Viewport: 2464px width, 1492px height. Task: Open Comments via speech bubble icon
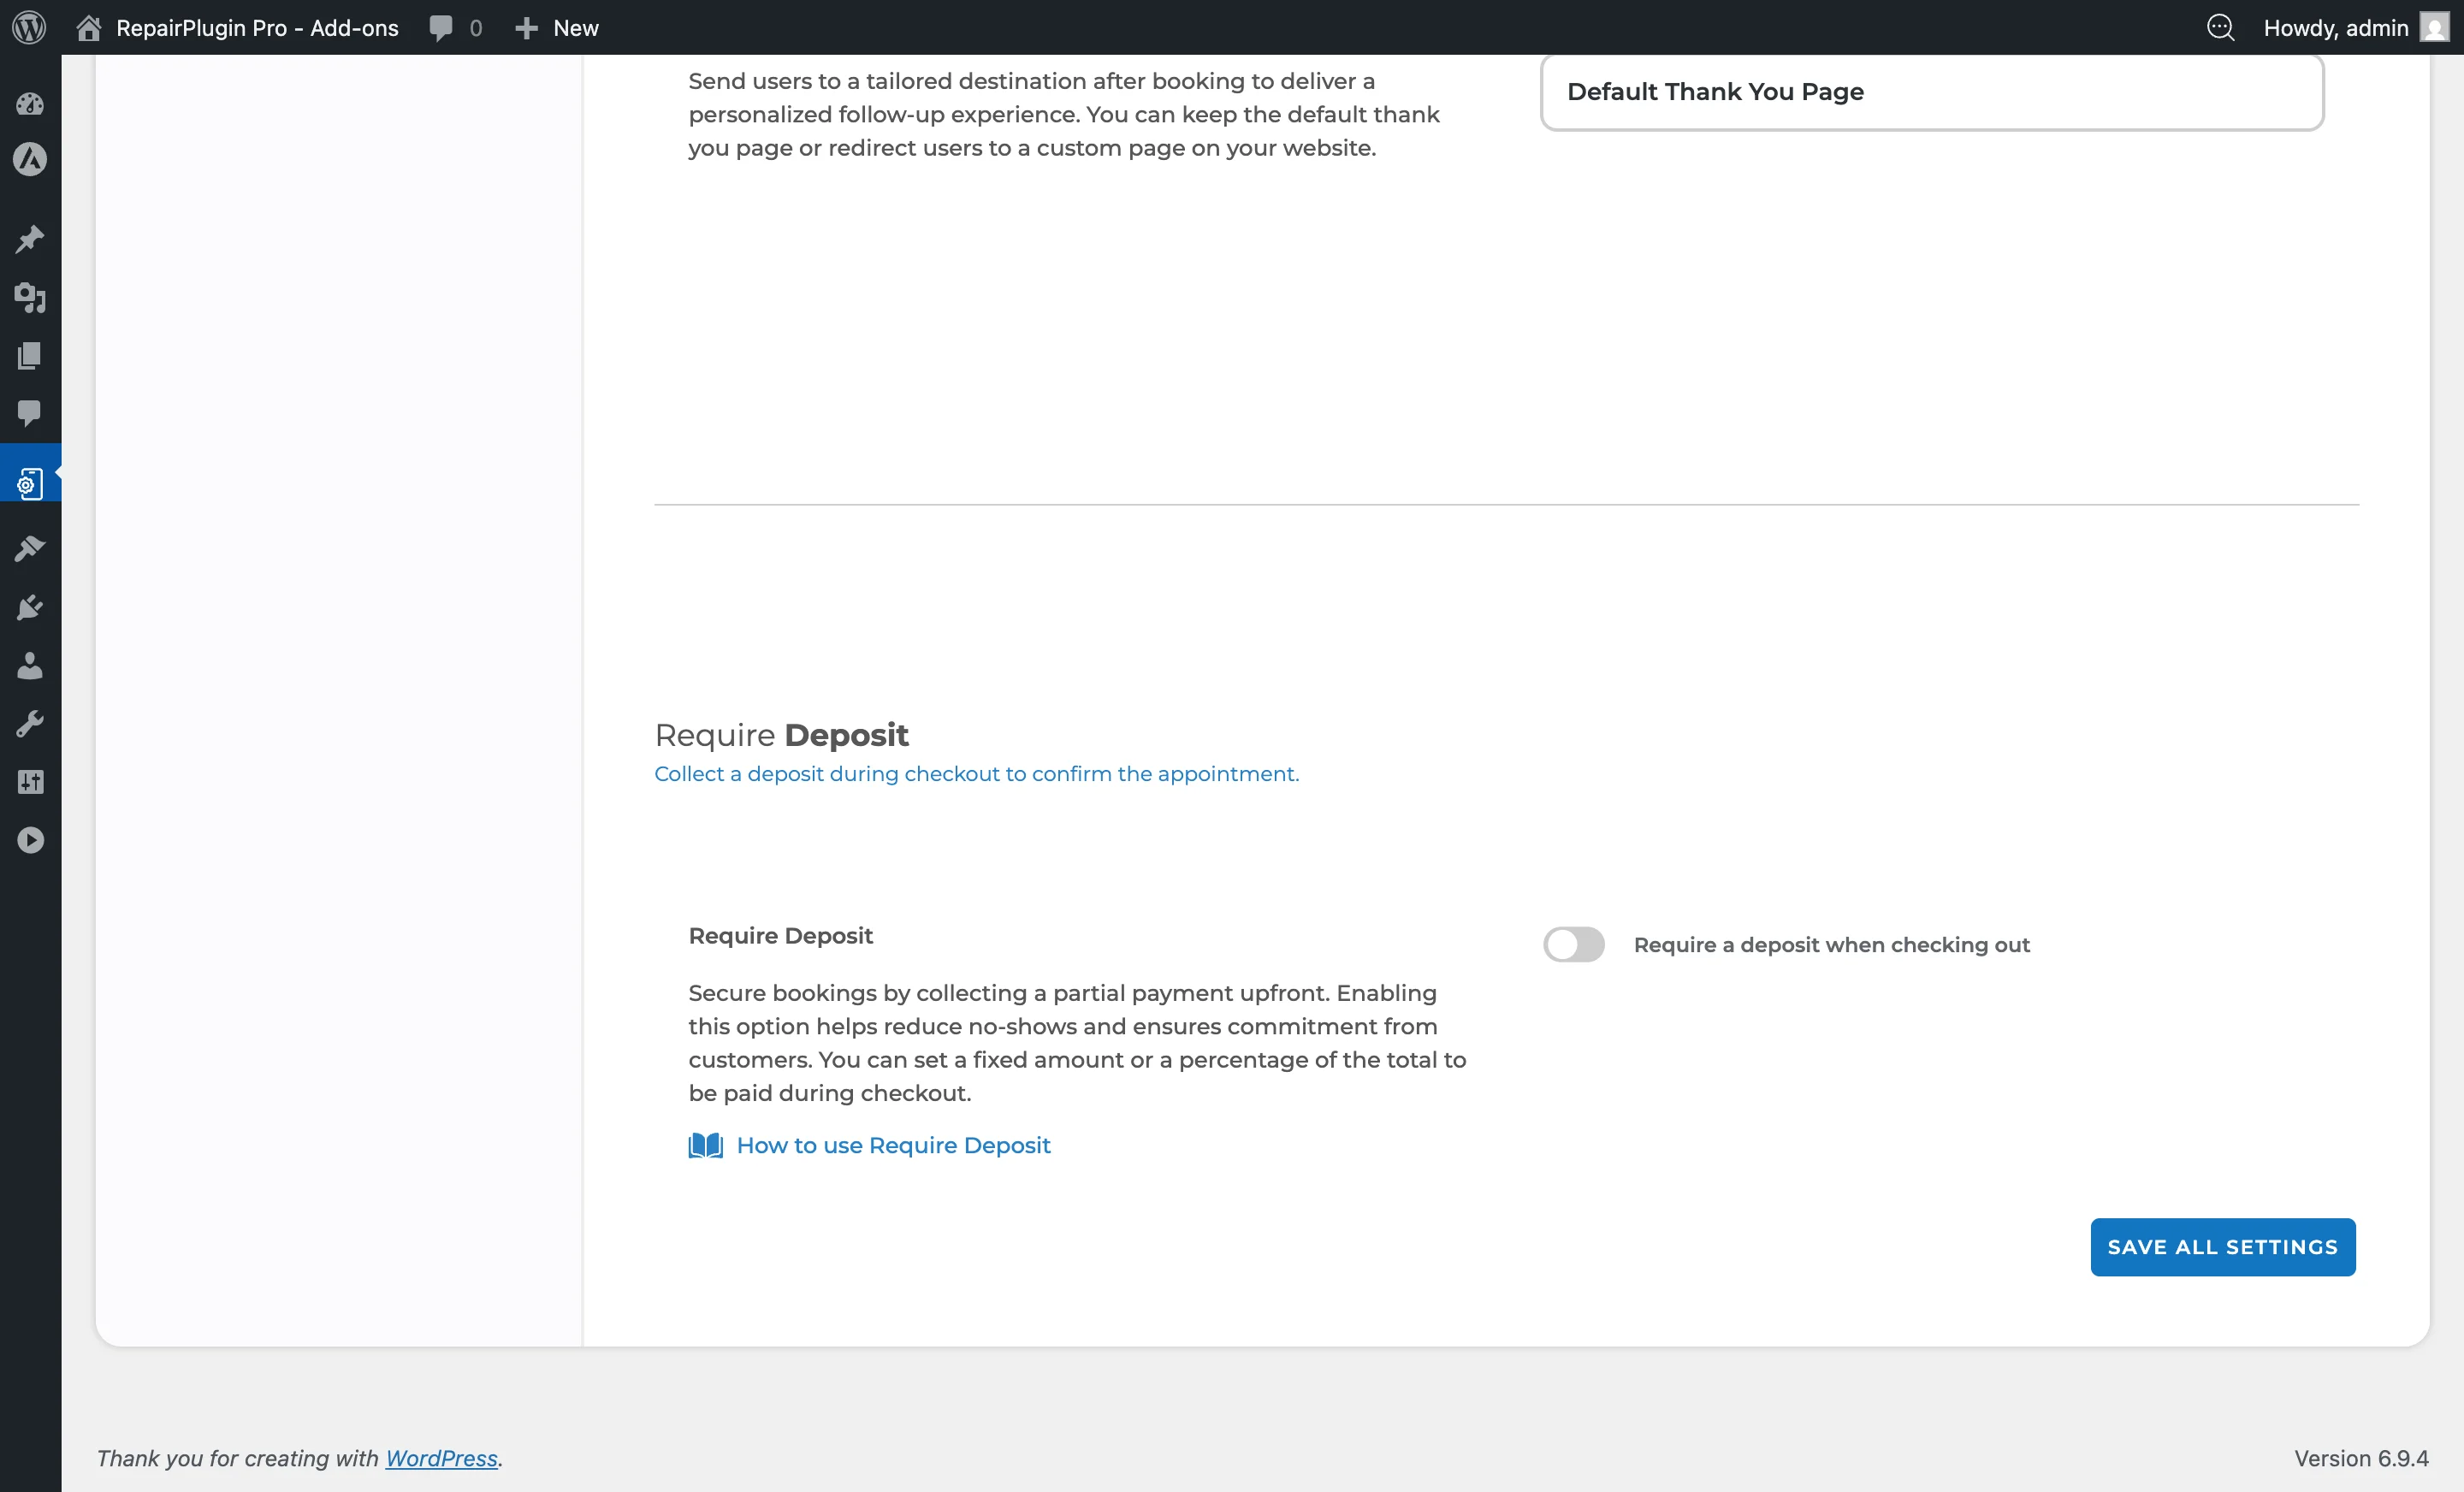(x=30, y=415)
